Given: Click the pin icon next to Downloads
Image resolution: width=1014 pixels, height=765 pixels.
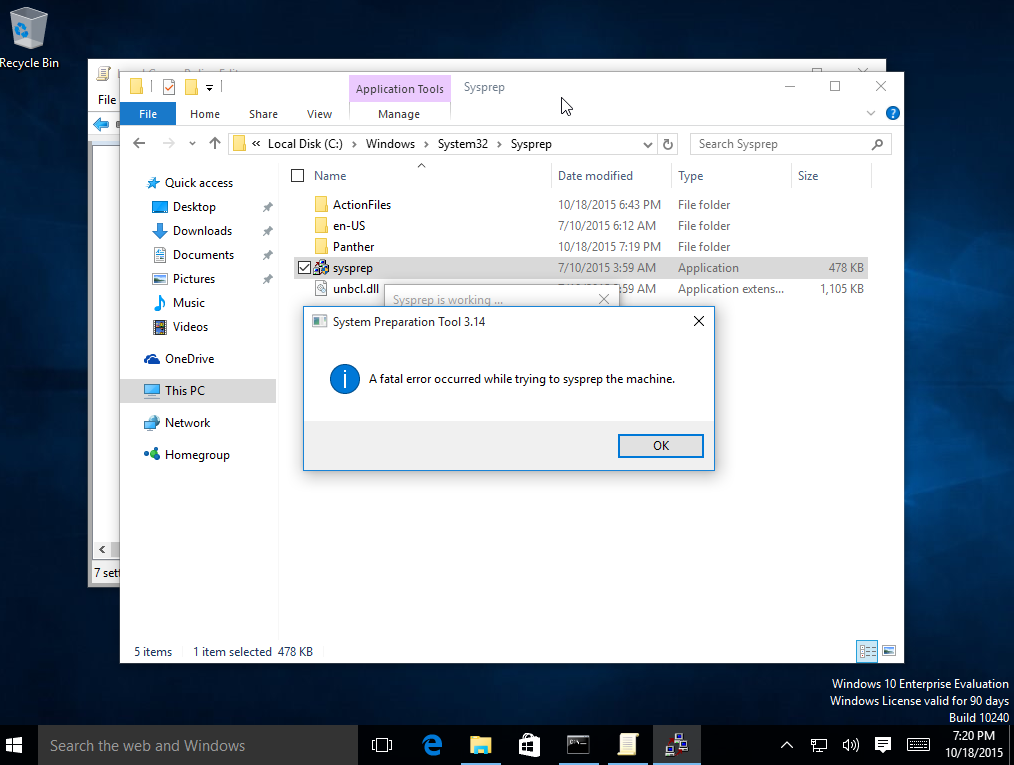Looking at the screenshot, I should click(267, 231).
